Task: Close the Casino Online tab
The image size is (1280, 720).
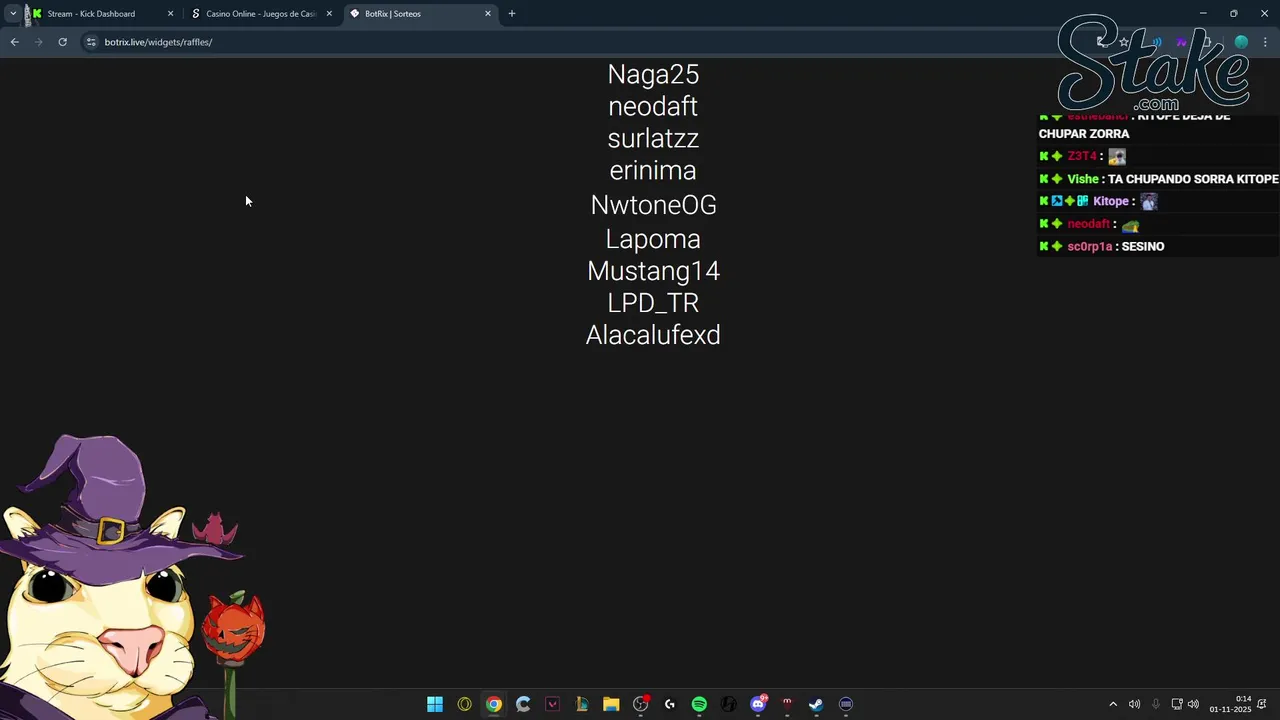Action: (x=329, y=14)
